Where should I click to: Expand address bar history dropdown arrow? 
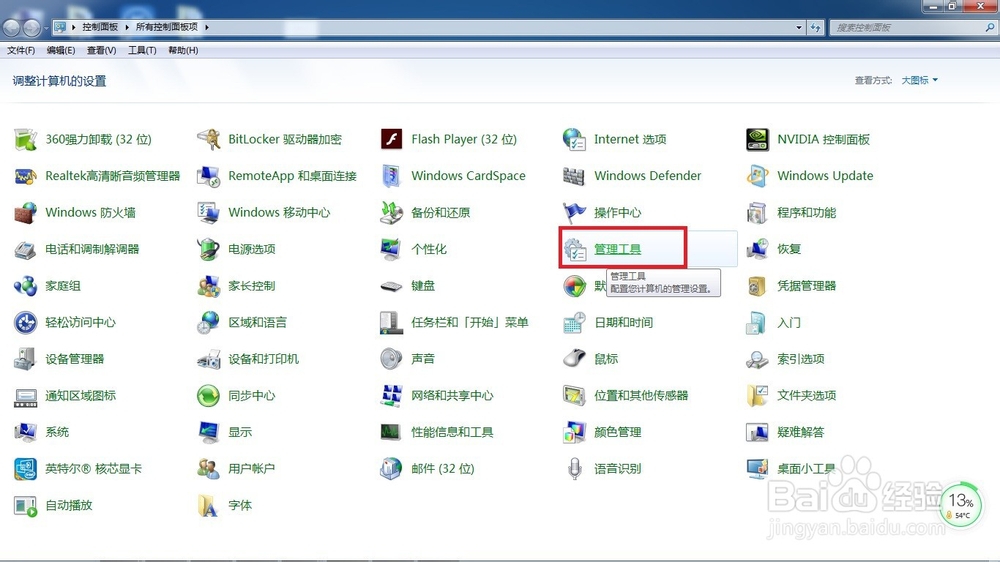(x=798, y=27)
